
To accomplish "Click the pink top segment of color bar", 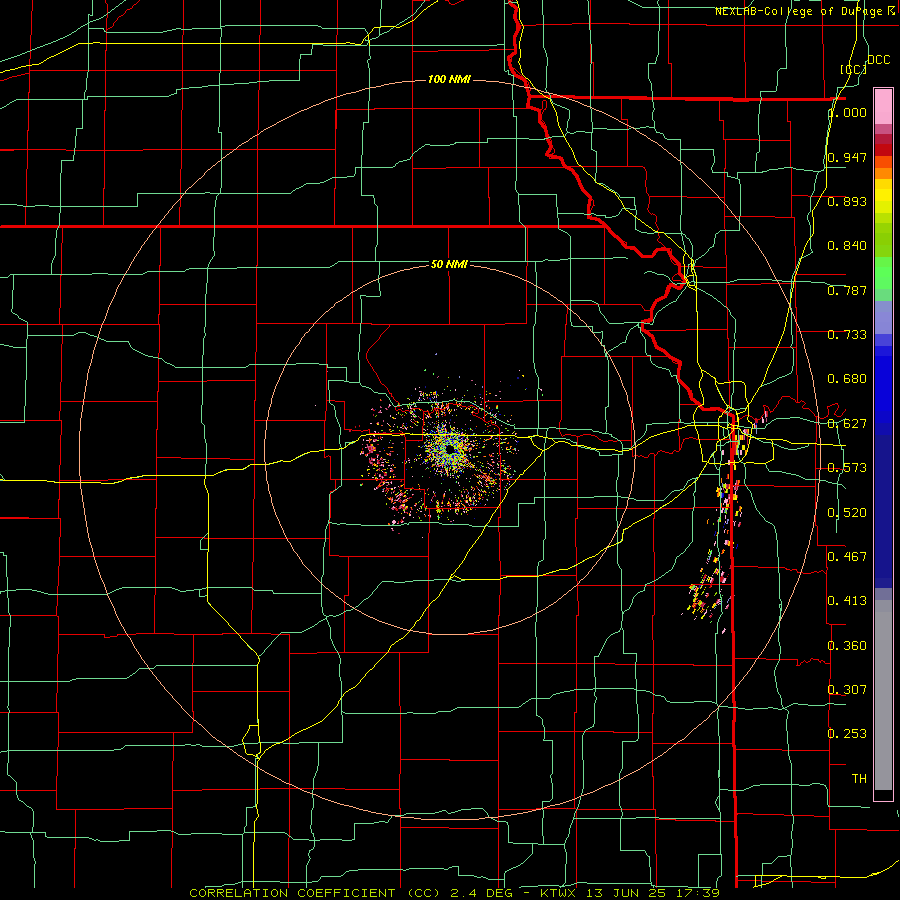I will coord(883,107).
